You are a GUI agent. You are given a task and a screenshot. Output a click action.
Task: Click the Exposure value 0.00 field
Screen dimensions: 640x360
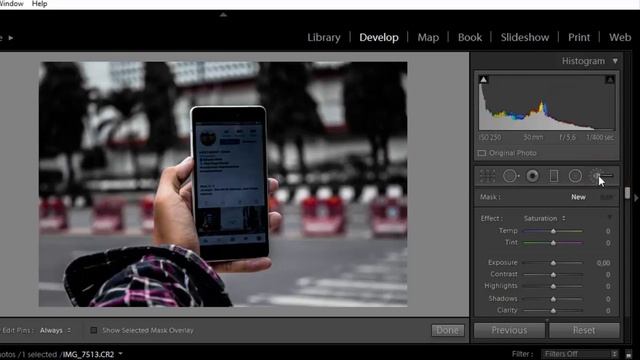tap(603, 263)
